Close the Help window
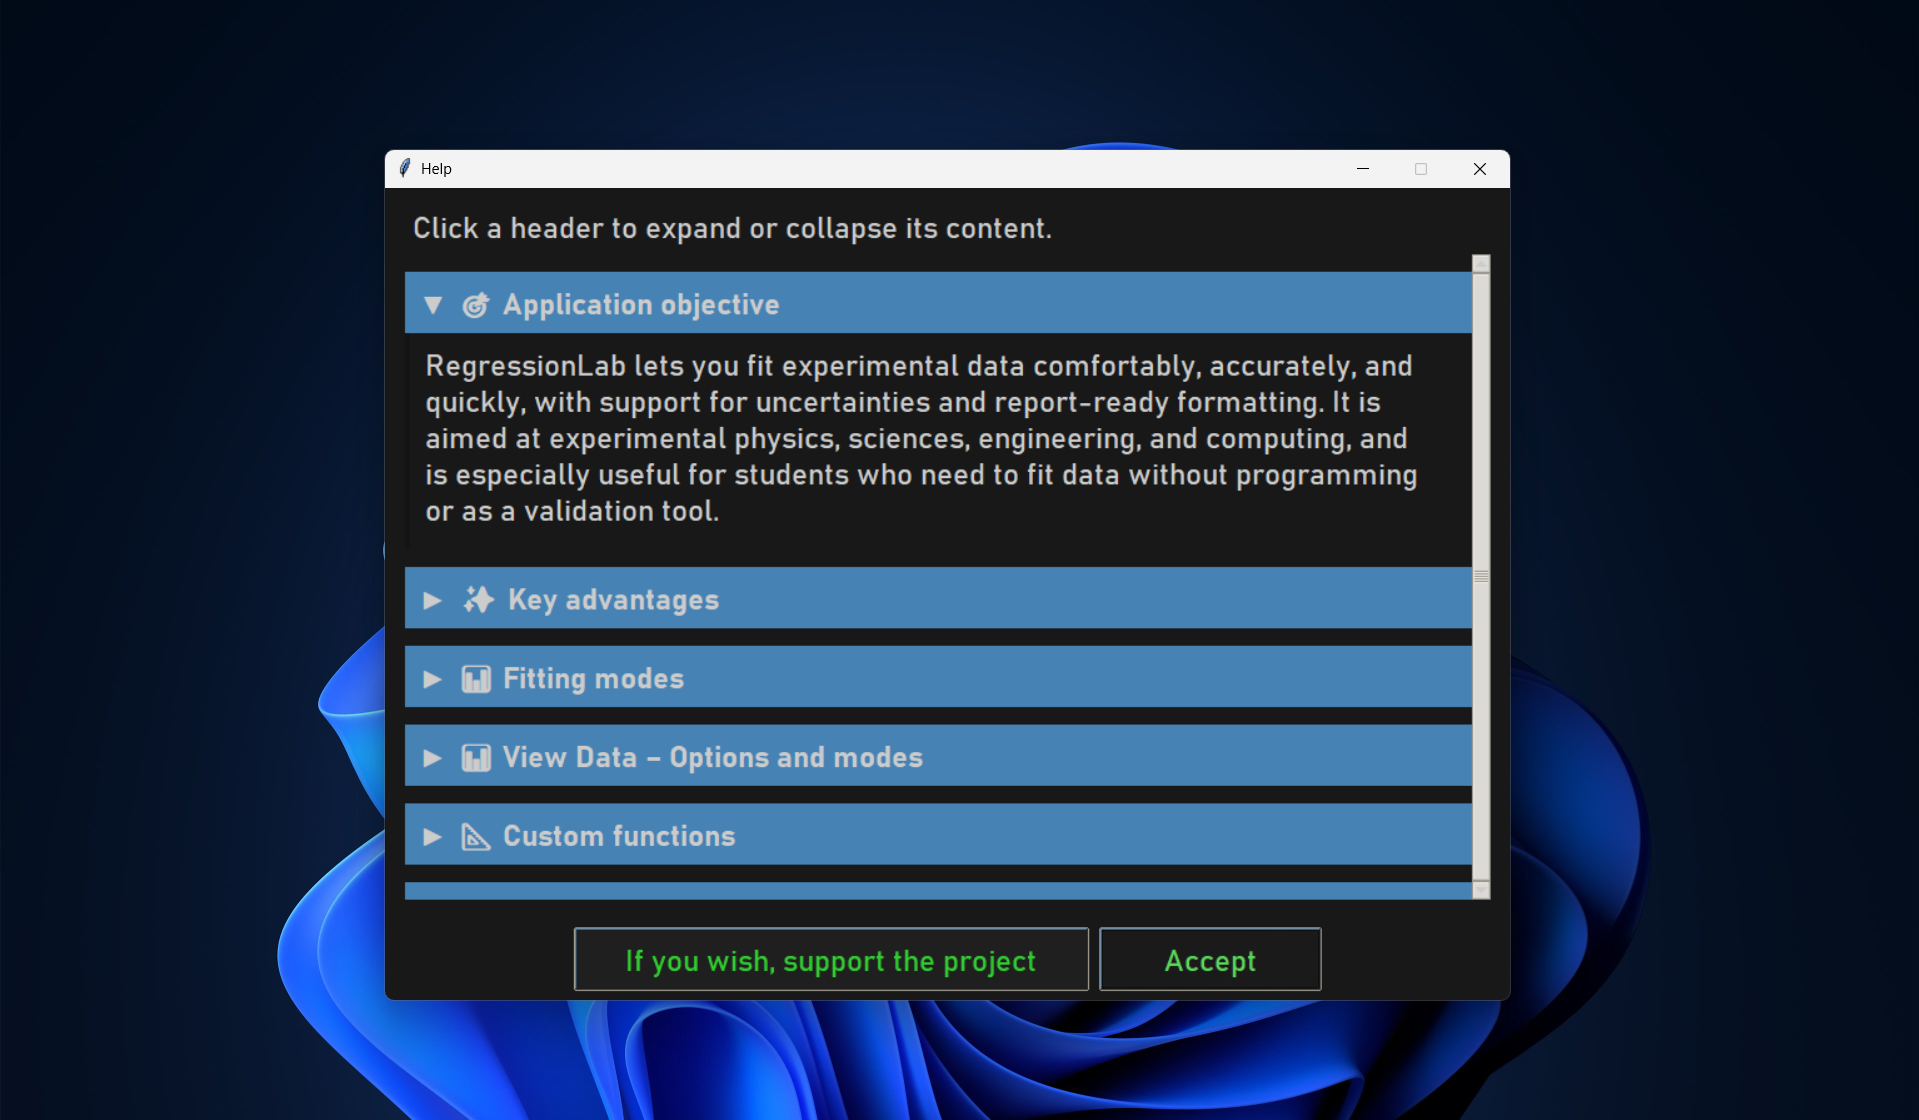This screenshot has height=1120, width=1919. tap(1480, 169)
